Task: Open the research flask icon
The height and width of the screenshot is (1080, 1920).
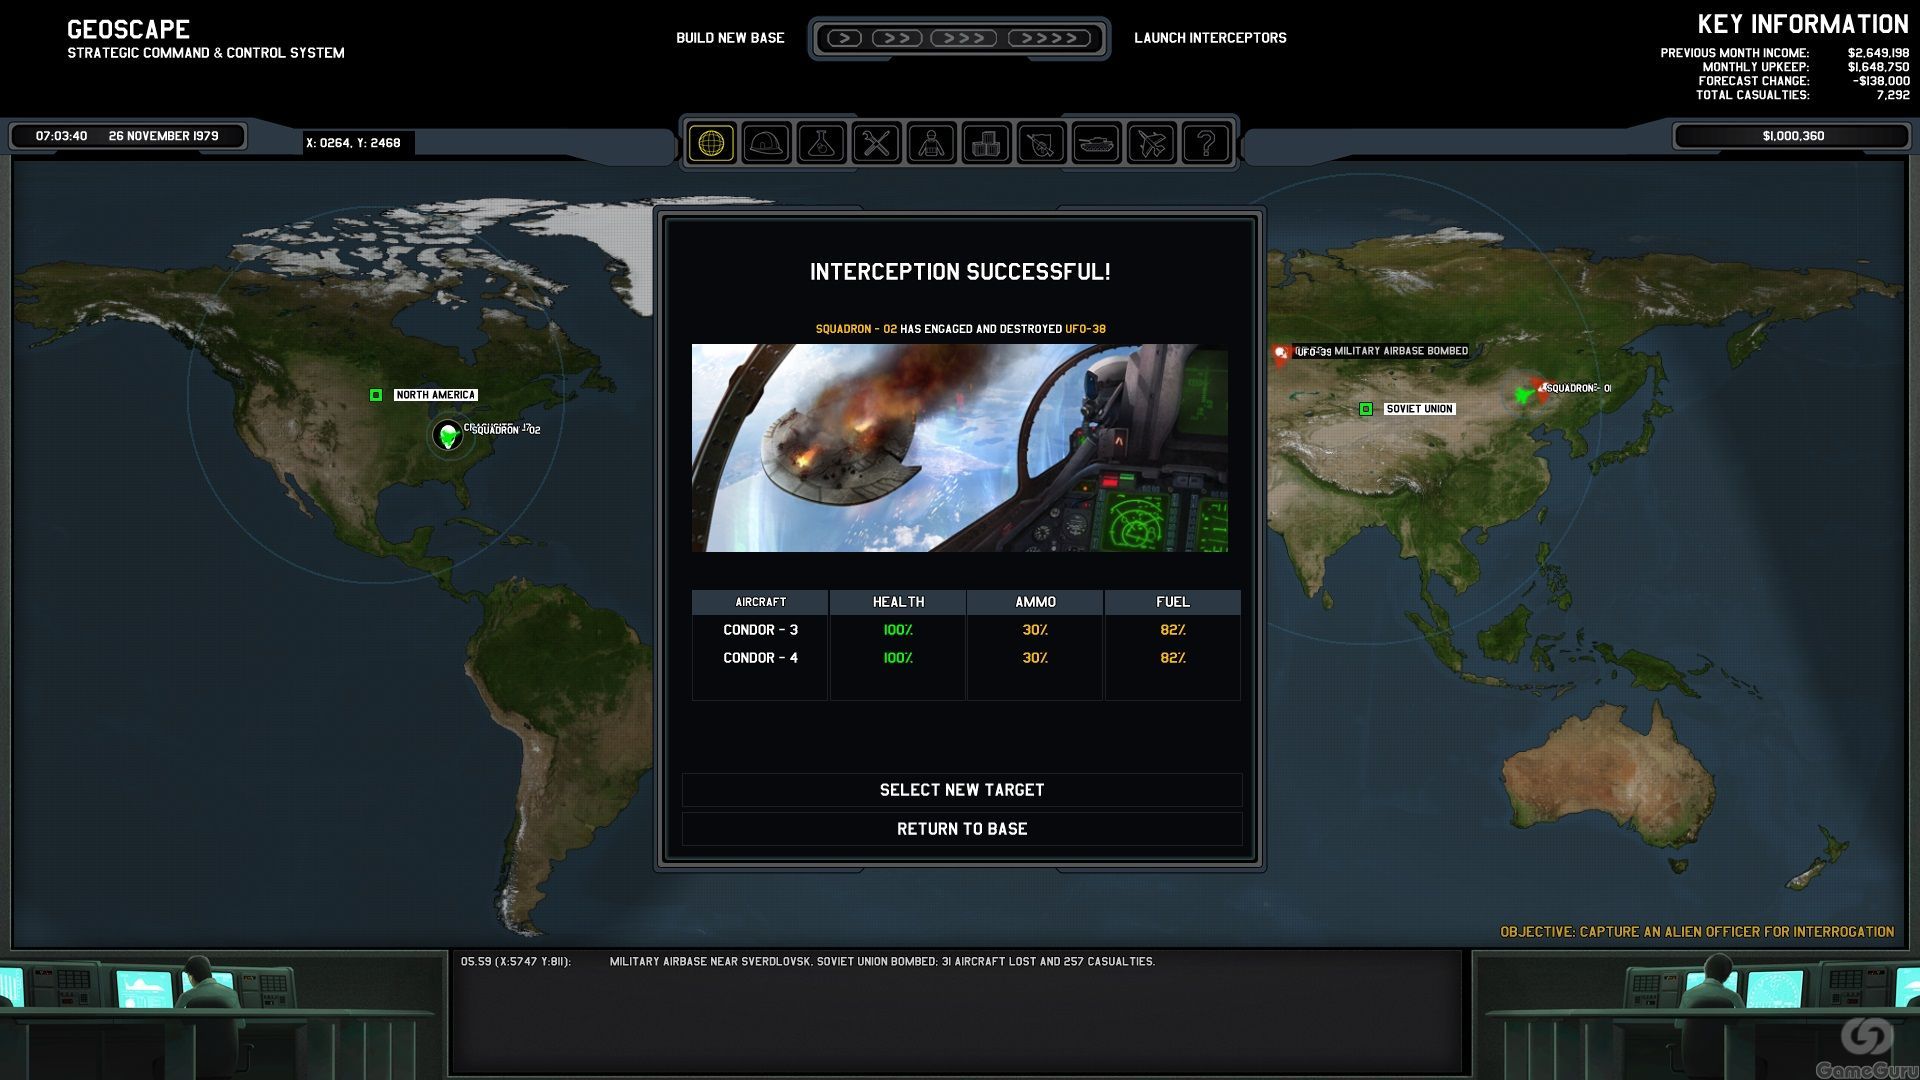Action: point(821,143)
